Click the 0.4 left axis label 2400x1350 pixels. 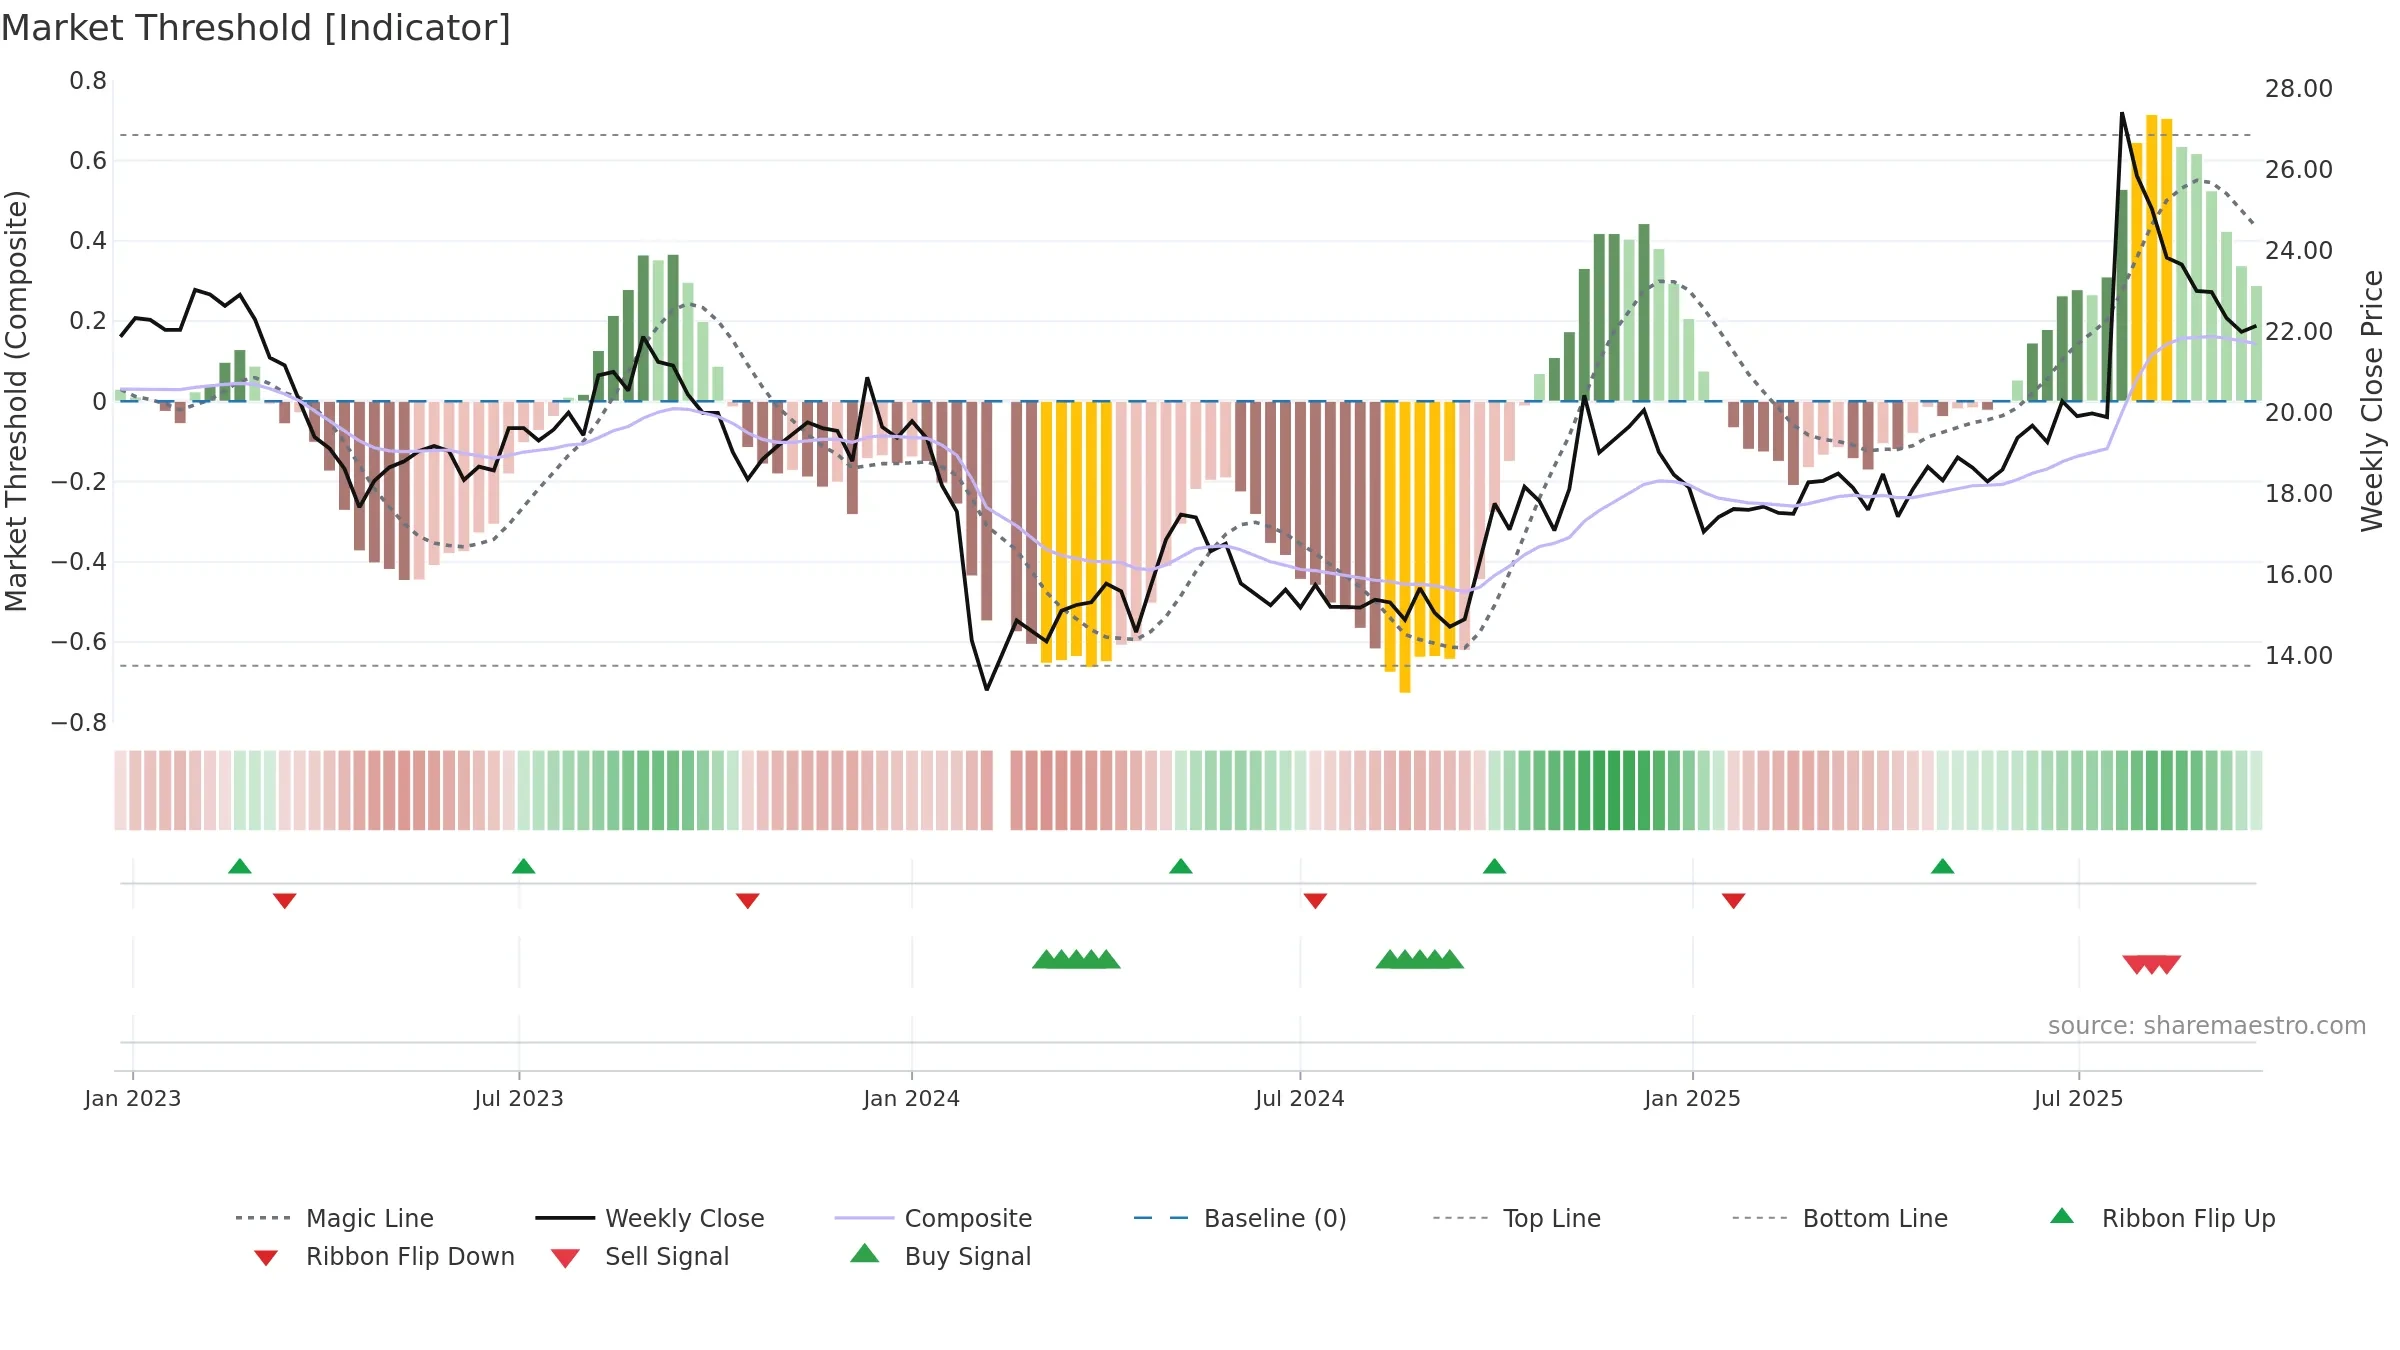coord(88,241)
